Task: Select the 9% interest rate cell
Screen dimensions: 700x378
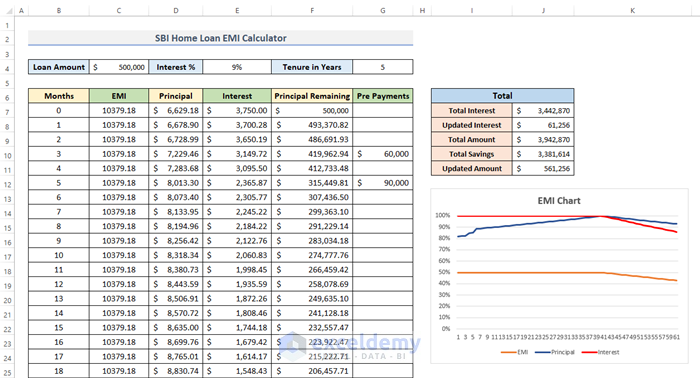Action: point(237,67)
